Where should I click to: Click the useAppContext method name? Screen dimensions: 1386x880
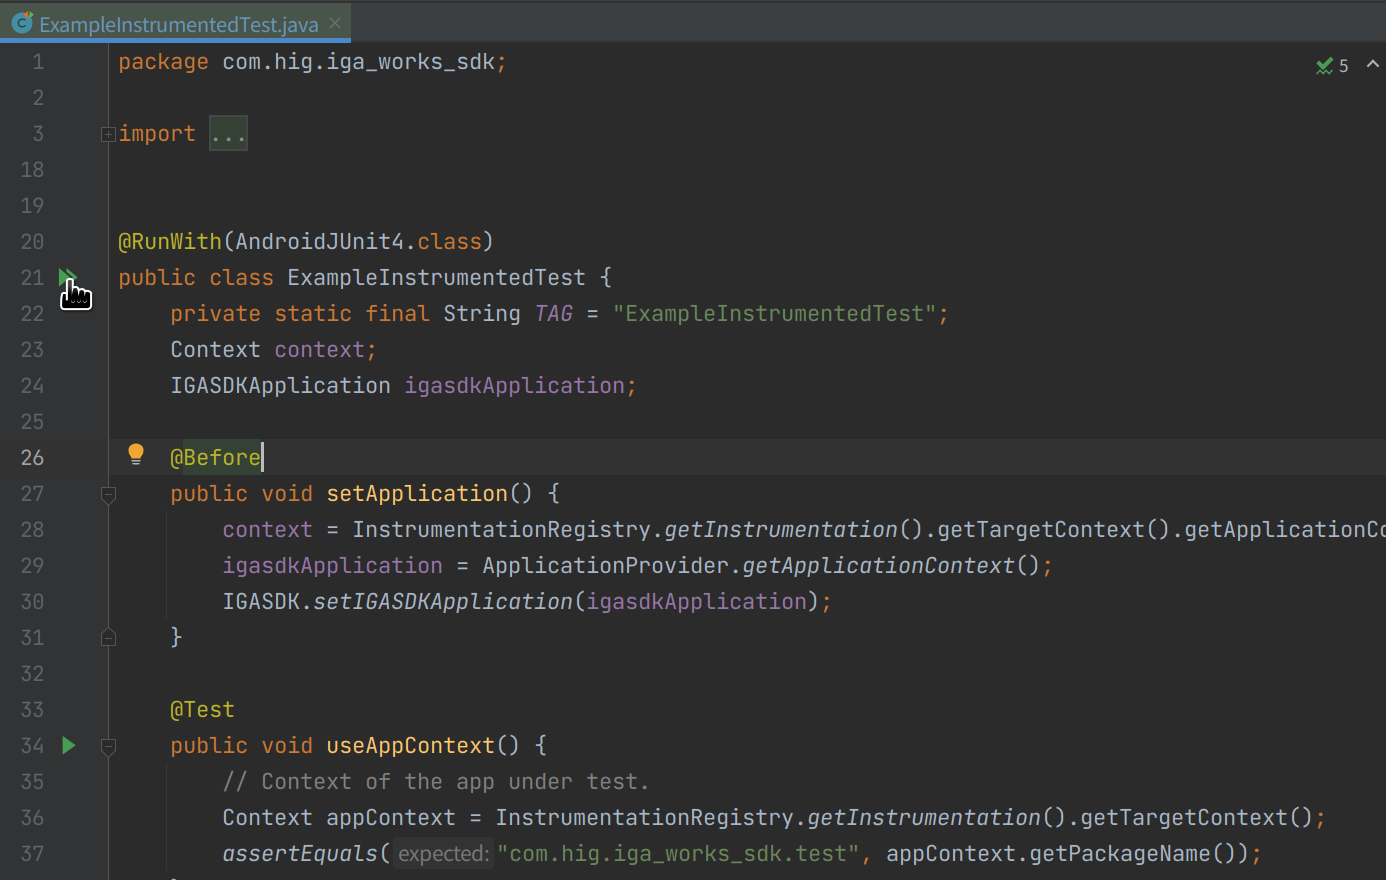coord(410,745)
